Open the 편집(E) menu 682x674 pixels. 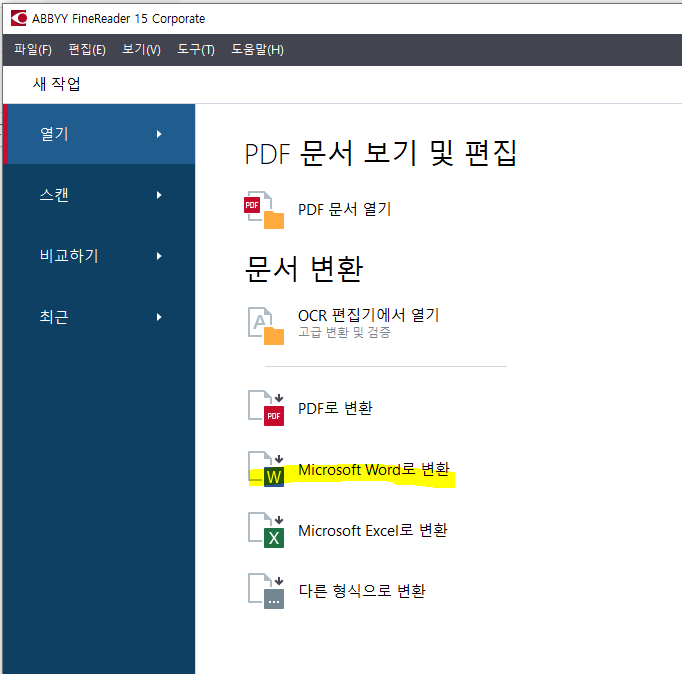point(87,50)
